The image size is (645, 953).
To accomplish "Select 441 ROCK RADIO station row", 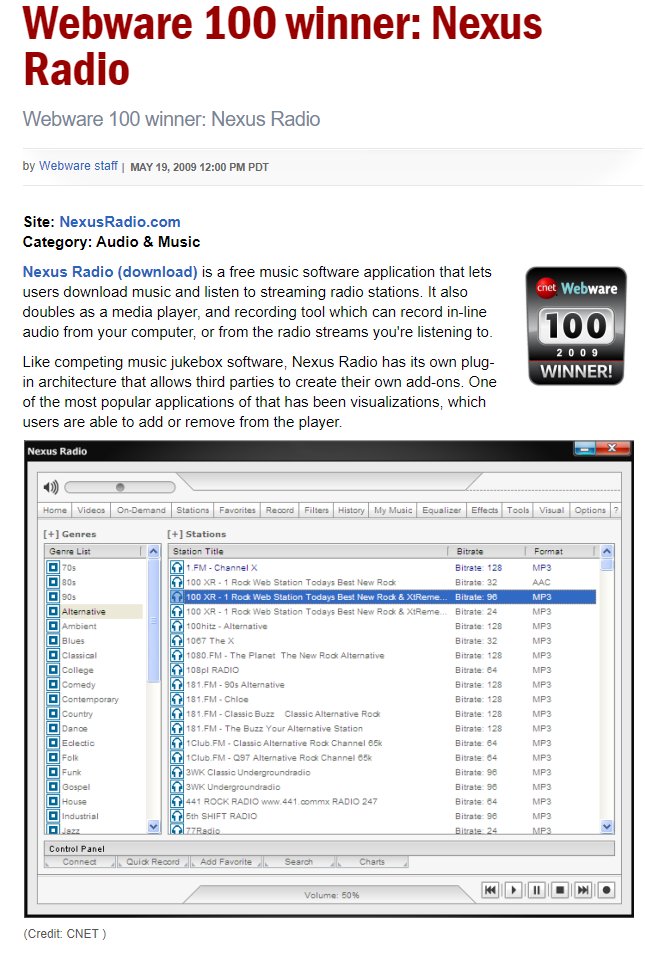I will click(382, 801).
